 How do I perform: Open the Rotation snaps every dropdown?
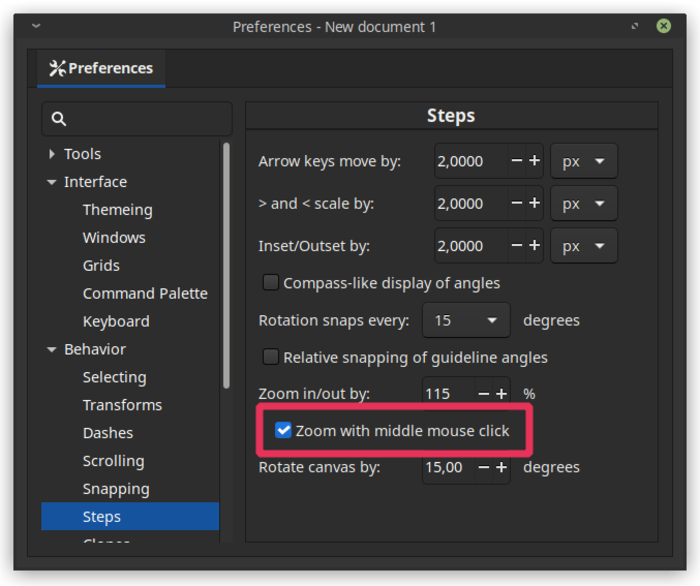click(466, 321)
